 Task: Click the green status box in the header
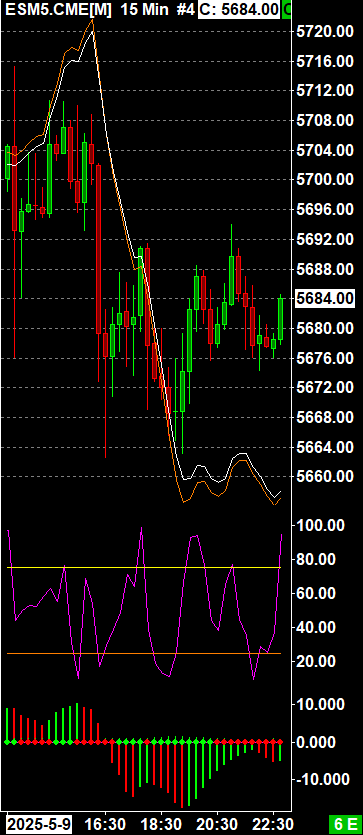pyautogui.click(x=287, y=9)
